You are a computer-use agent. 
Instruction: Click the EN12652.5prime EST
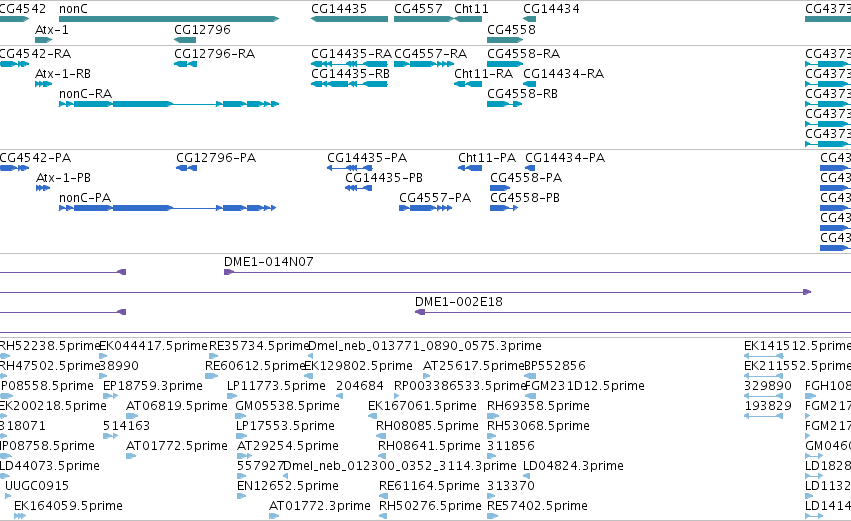[x=242, y=496]
